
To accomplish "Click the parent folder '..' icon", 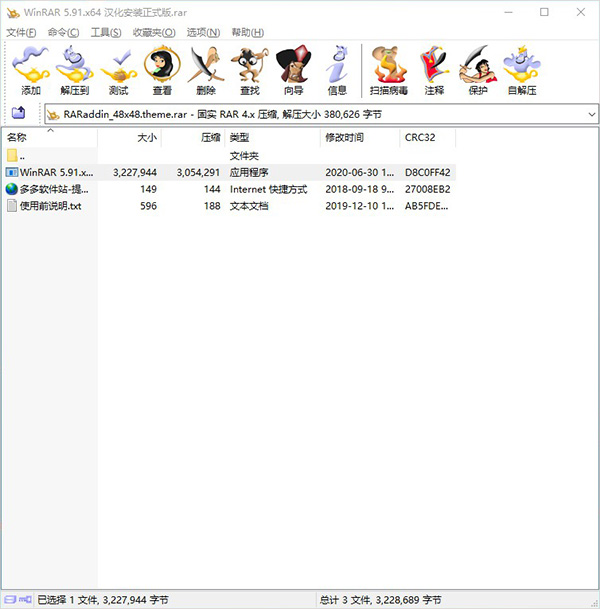I will pyautogui.click(x=12, y=155).
